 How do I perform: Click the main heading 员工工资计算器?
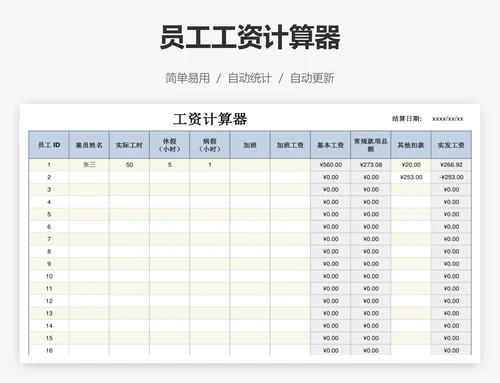[x=250, y=37]
